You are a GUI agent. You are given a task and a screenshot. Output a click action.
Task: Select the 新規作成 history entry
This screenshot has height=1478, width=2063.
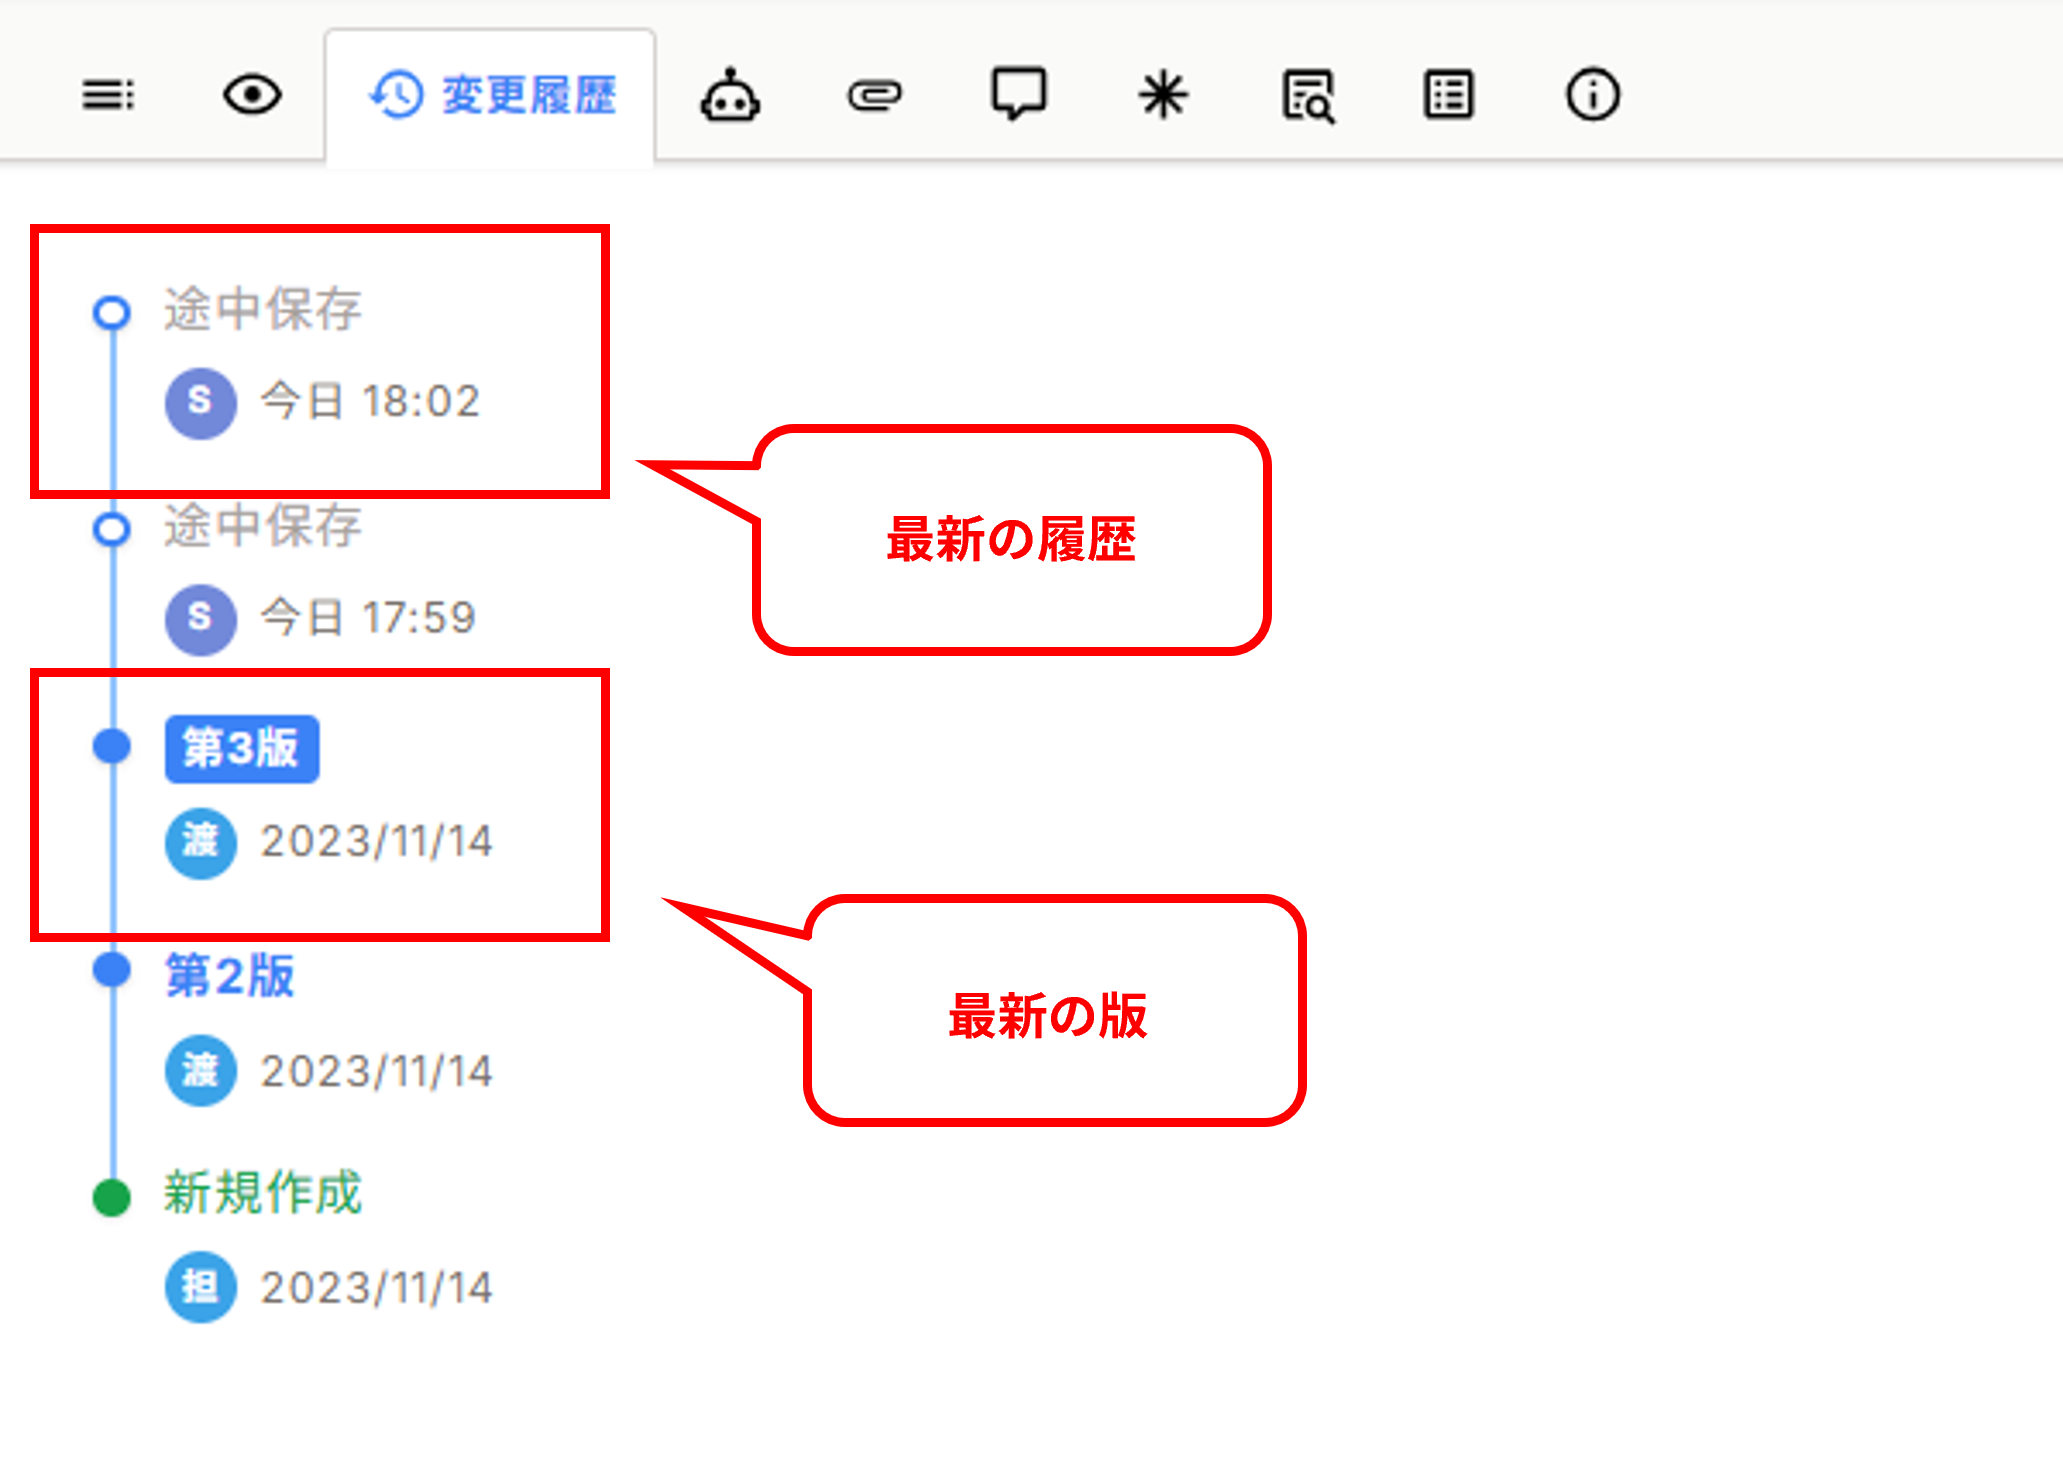(263, 1193)
